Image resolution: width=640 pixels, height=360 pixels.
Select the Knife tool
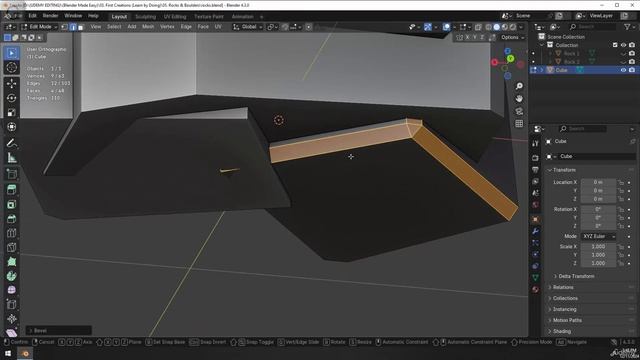point(11,247)
